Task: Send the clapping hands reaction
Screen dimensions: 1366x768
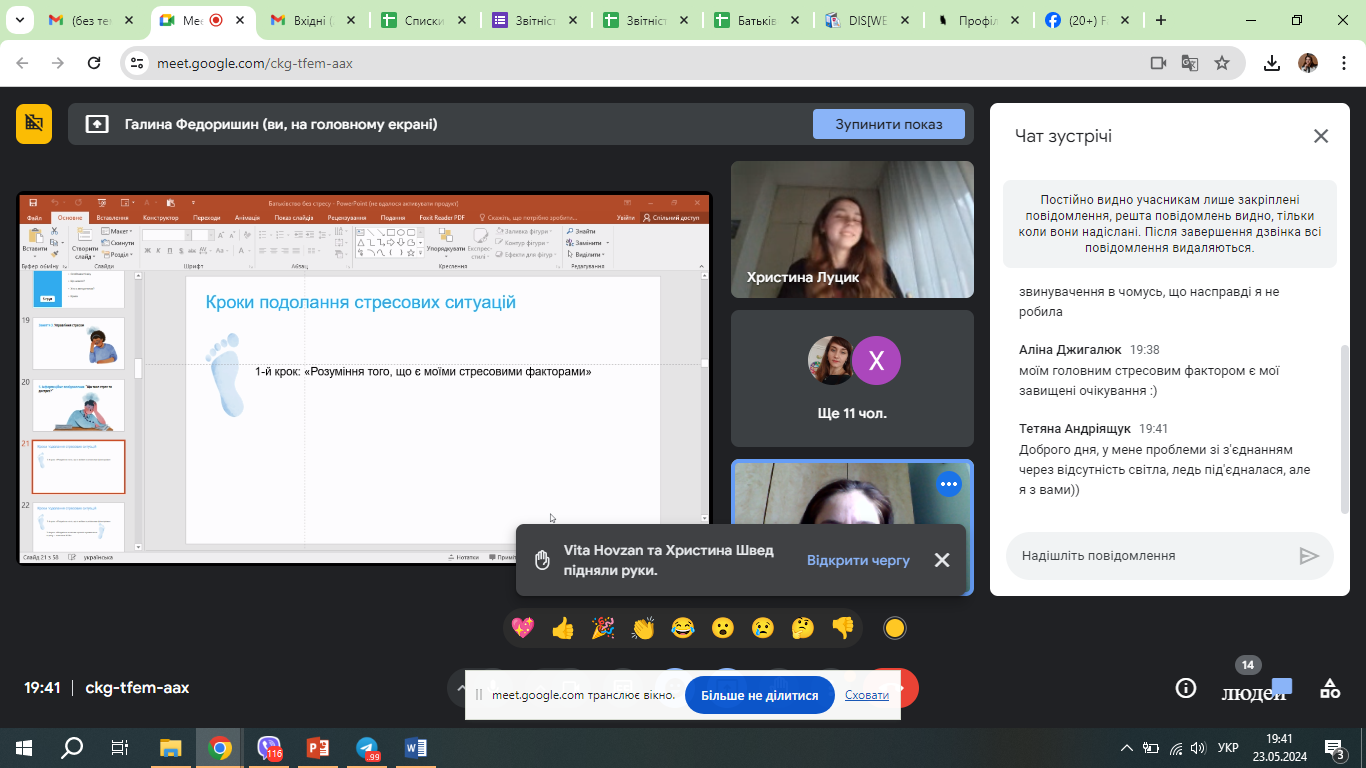Action: click(x=643, y=628)
